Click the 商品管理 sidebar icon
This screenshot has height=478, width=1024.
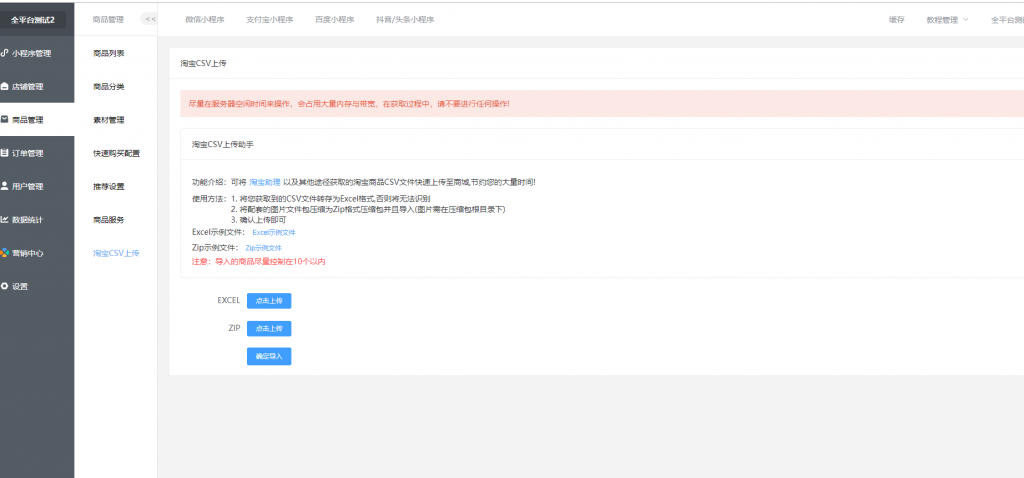[5, 120]
